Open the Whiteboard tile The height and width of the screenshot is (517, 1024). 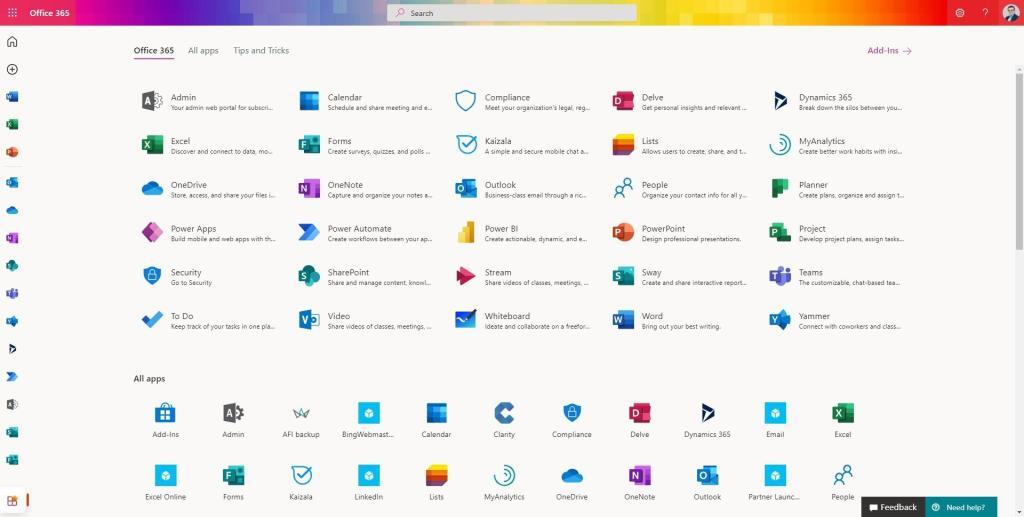[x=521, y=320]
